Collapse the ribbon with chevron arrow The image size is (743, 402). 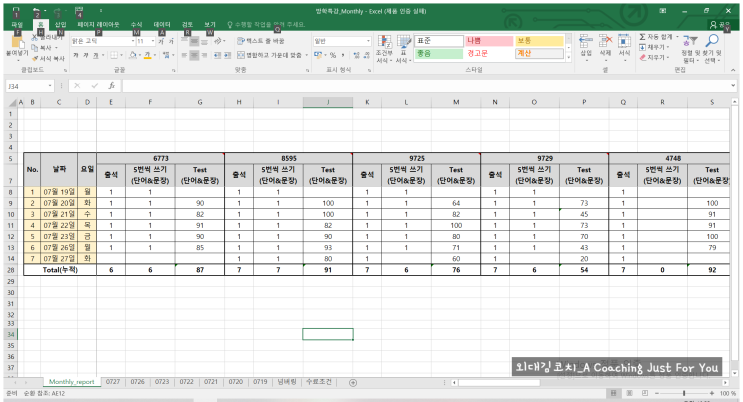[734, 70]
